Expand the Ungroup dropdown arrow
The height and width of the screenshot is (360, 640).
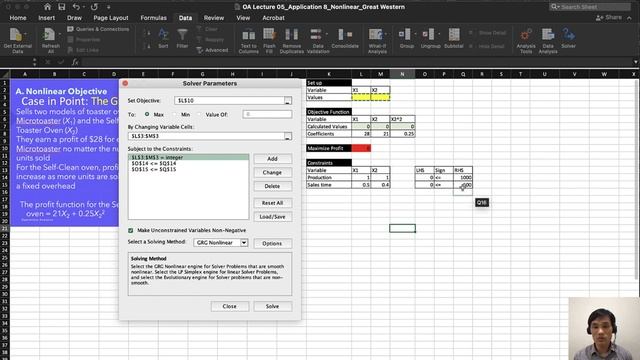[x=440, y=34]
